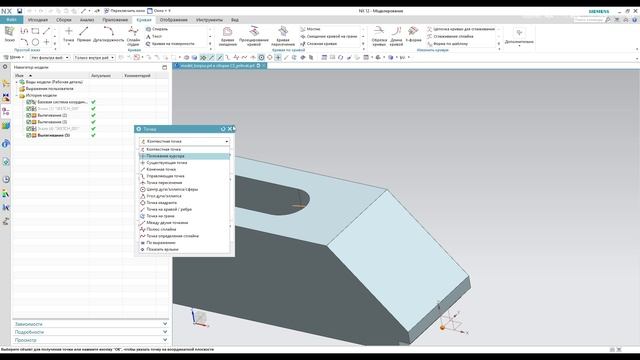Open the Файл menu tab
640x360 pixels.
pos(11,20)
